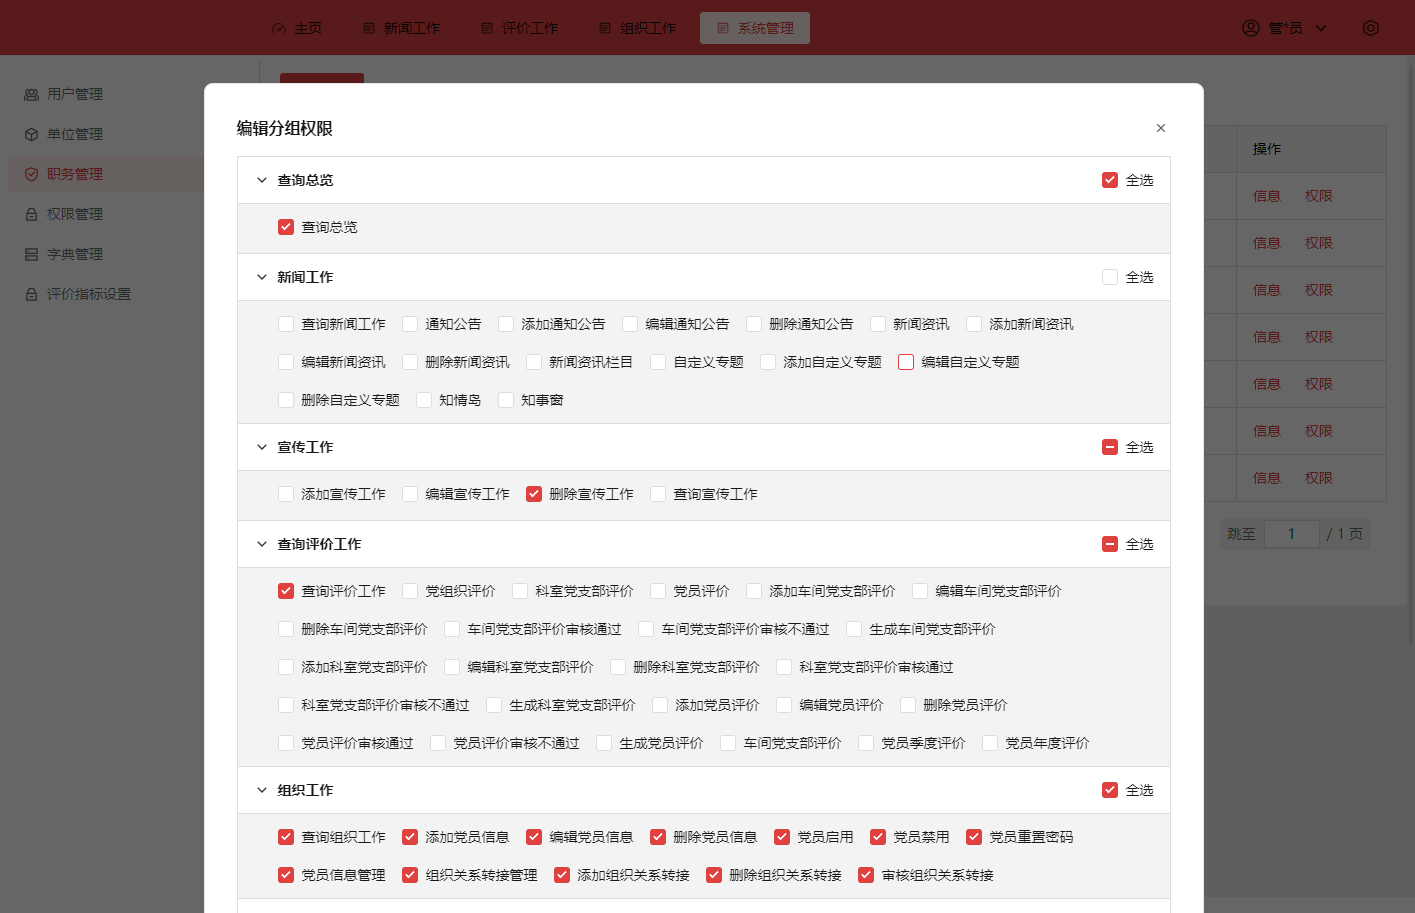This screenshot has height=913, width=1415.
Task: Collapse the 宣传工作 section
Action: click(x=262, y=447)
